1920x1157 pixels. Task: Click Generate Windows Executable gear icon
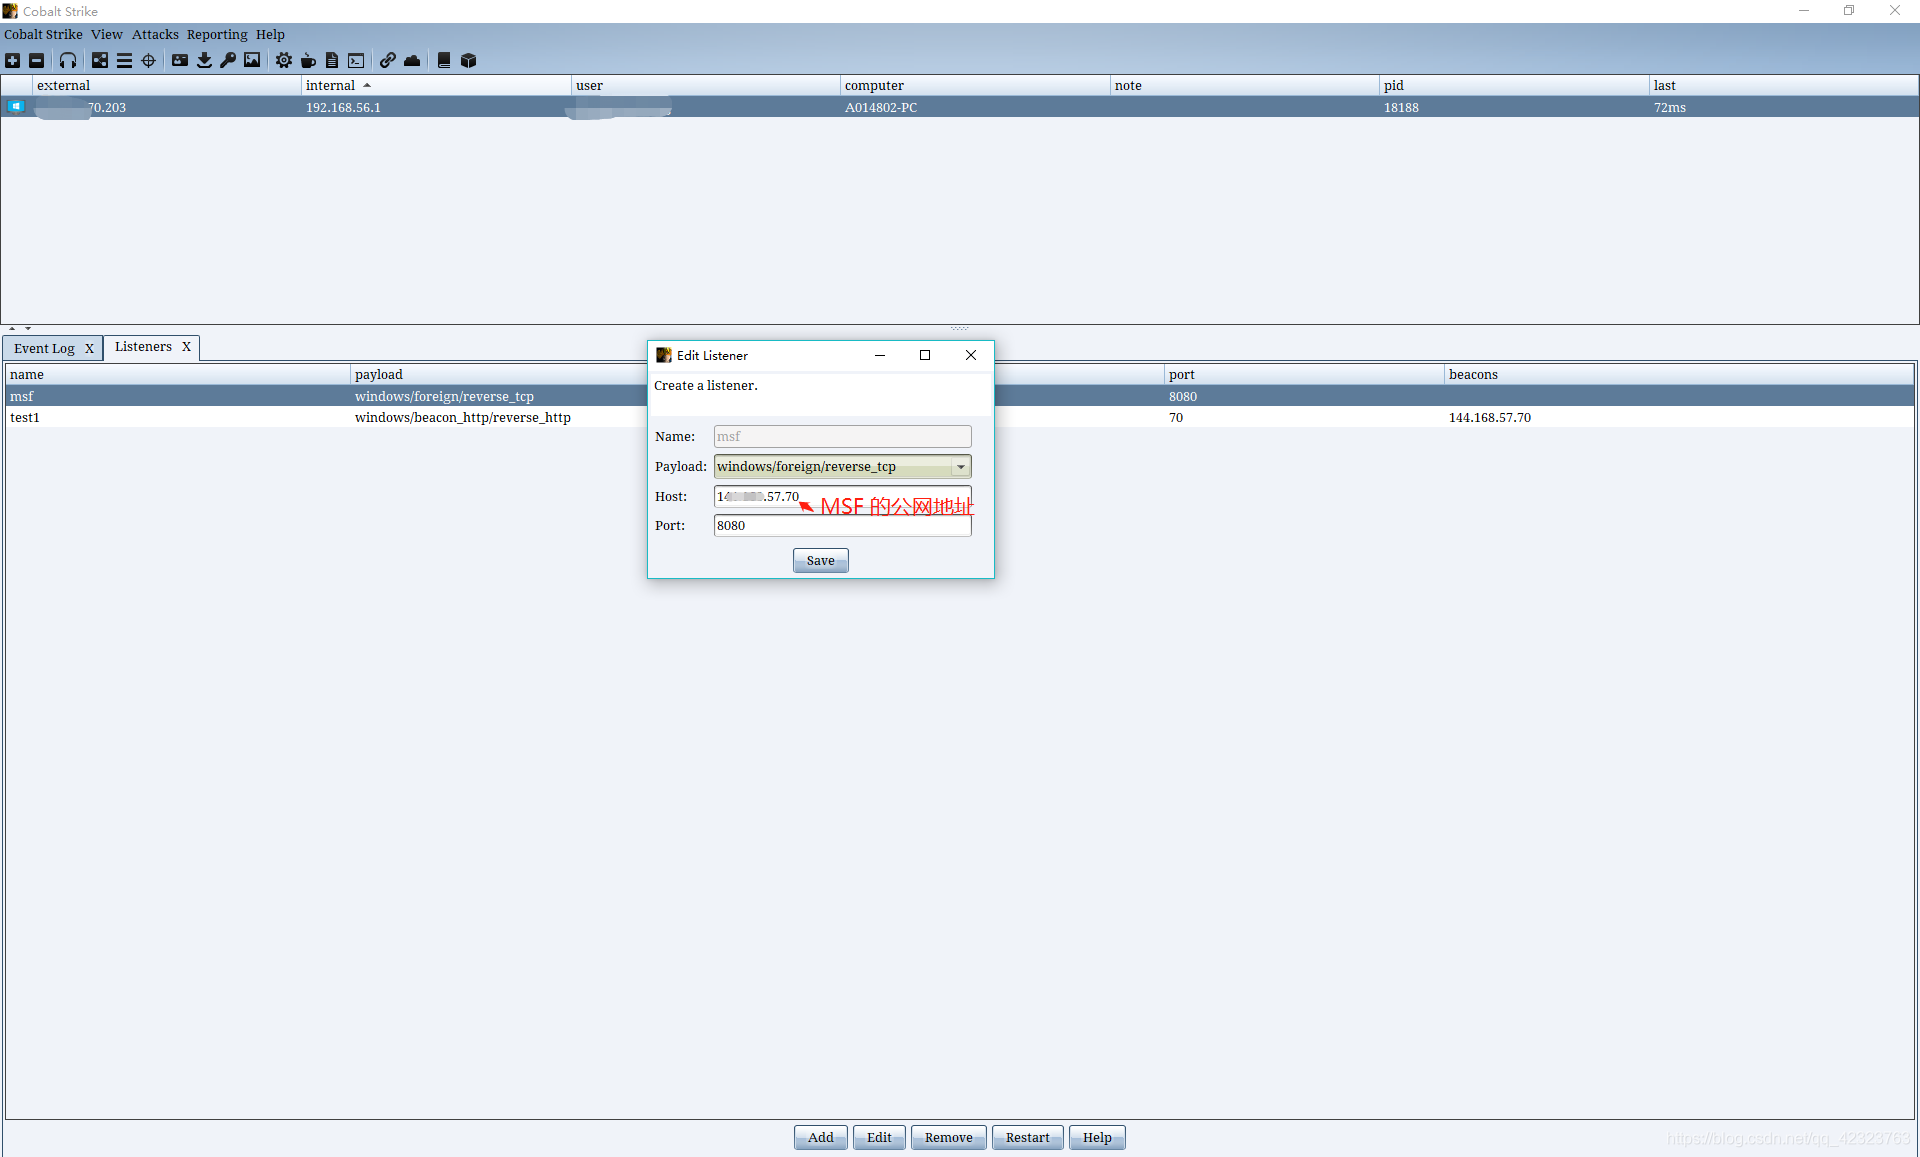pos(284,61)
